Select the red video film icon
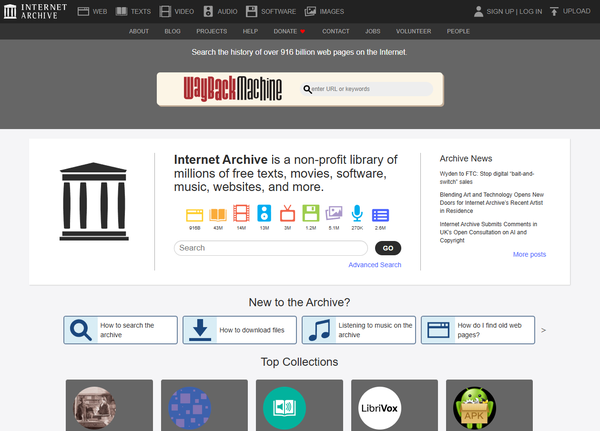Screen dimensions: 600x431 coord(241,213)
